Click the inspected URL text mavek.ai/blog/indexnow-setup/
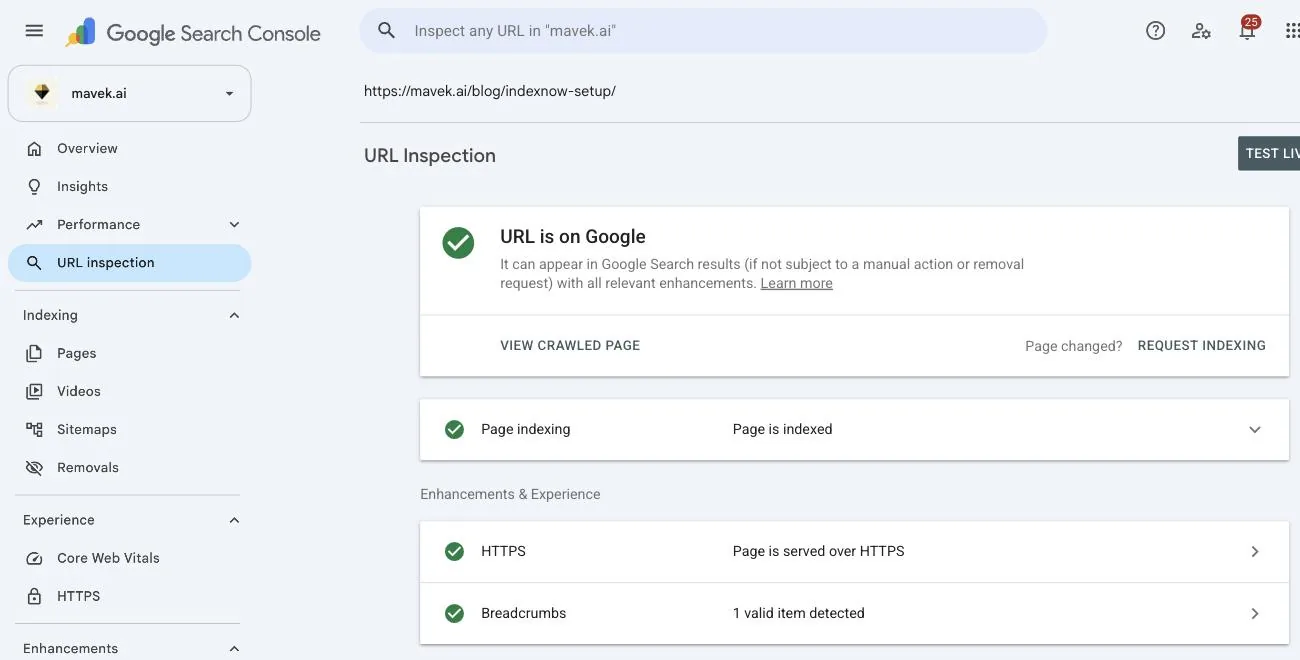 [x=490, y=91]
